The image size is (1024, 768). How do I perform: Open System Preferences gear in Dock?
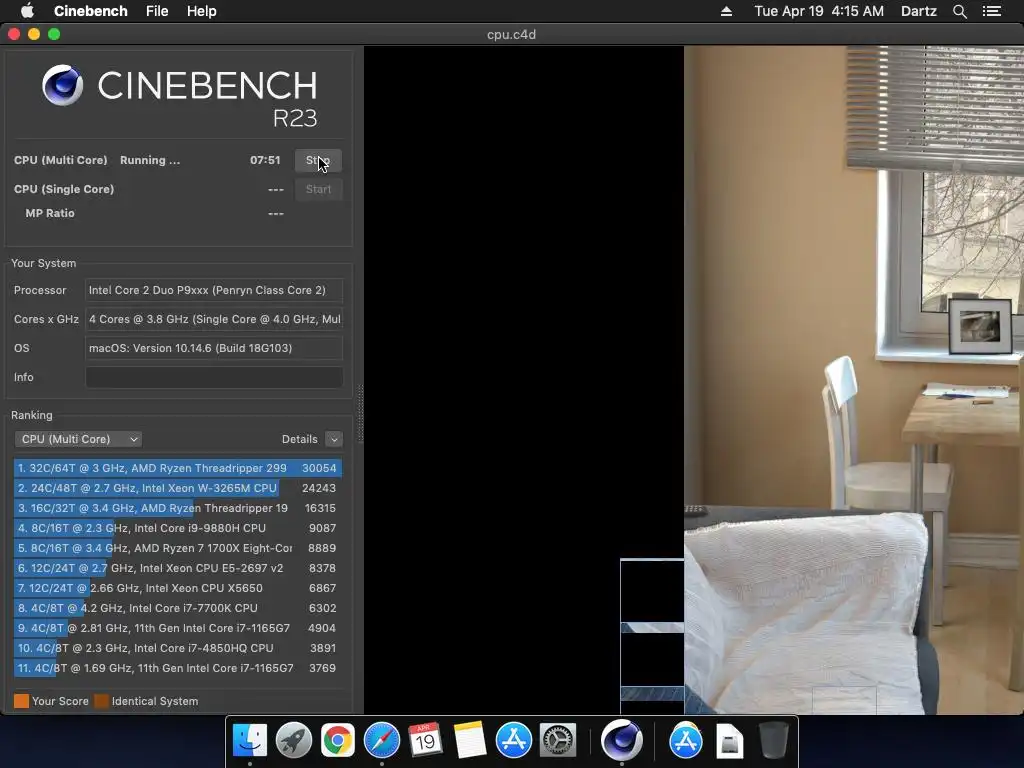pyautogui.click(x=558, y=741)
